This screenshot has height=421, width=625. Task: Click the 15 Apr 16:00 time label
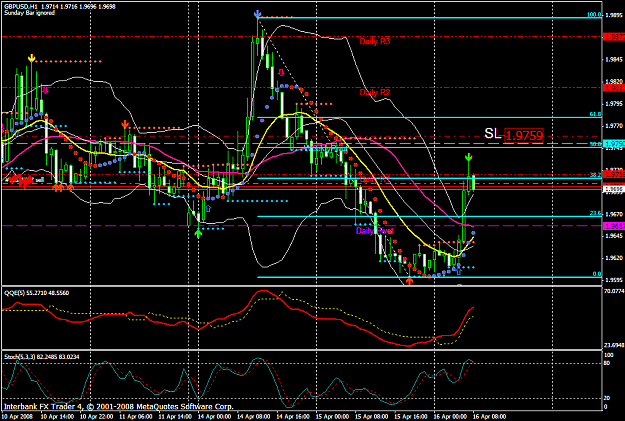(x=411, y=417)
